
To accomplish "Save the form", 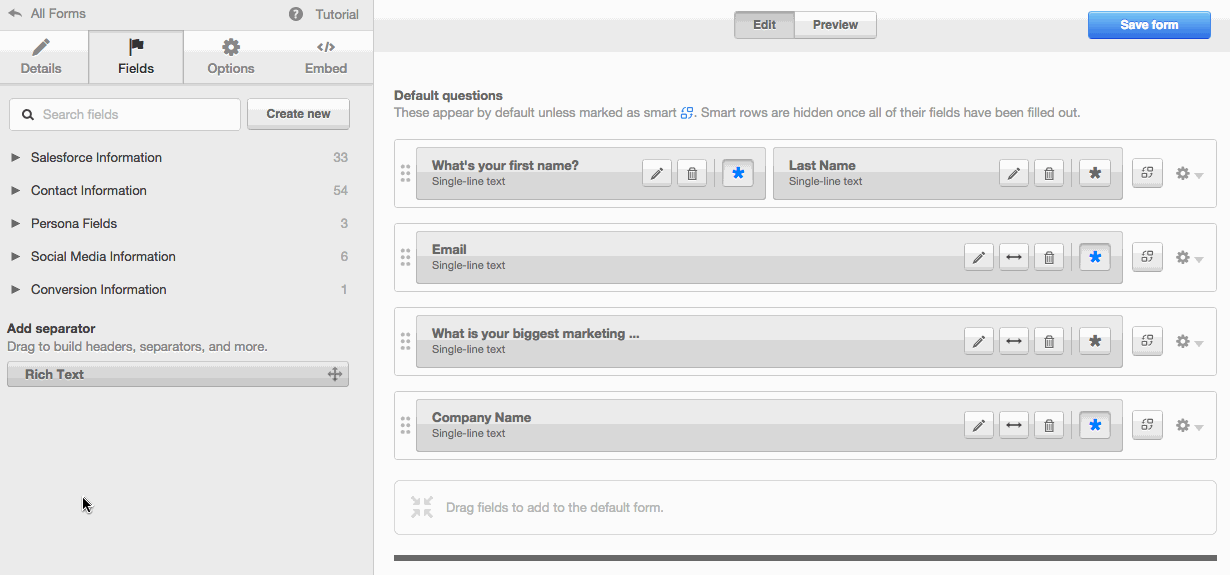I will tap(1149, 25).
